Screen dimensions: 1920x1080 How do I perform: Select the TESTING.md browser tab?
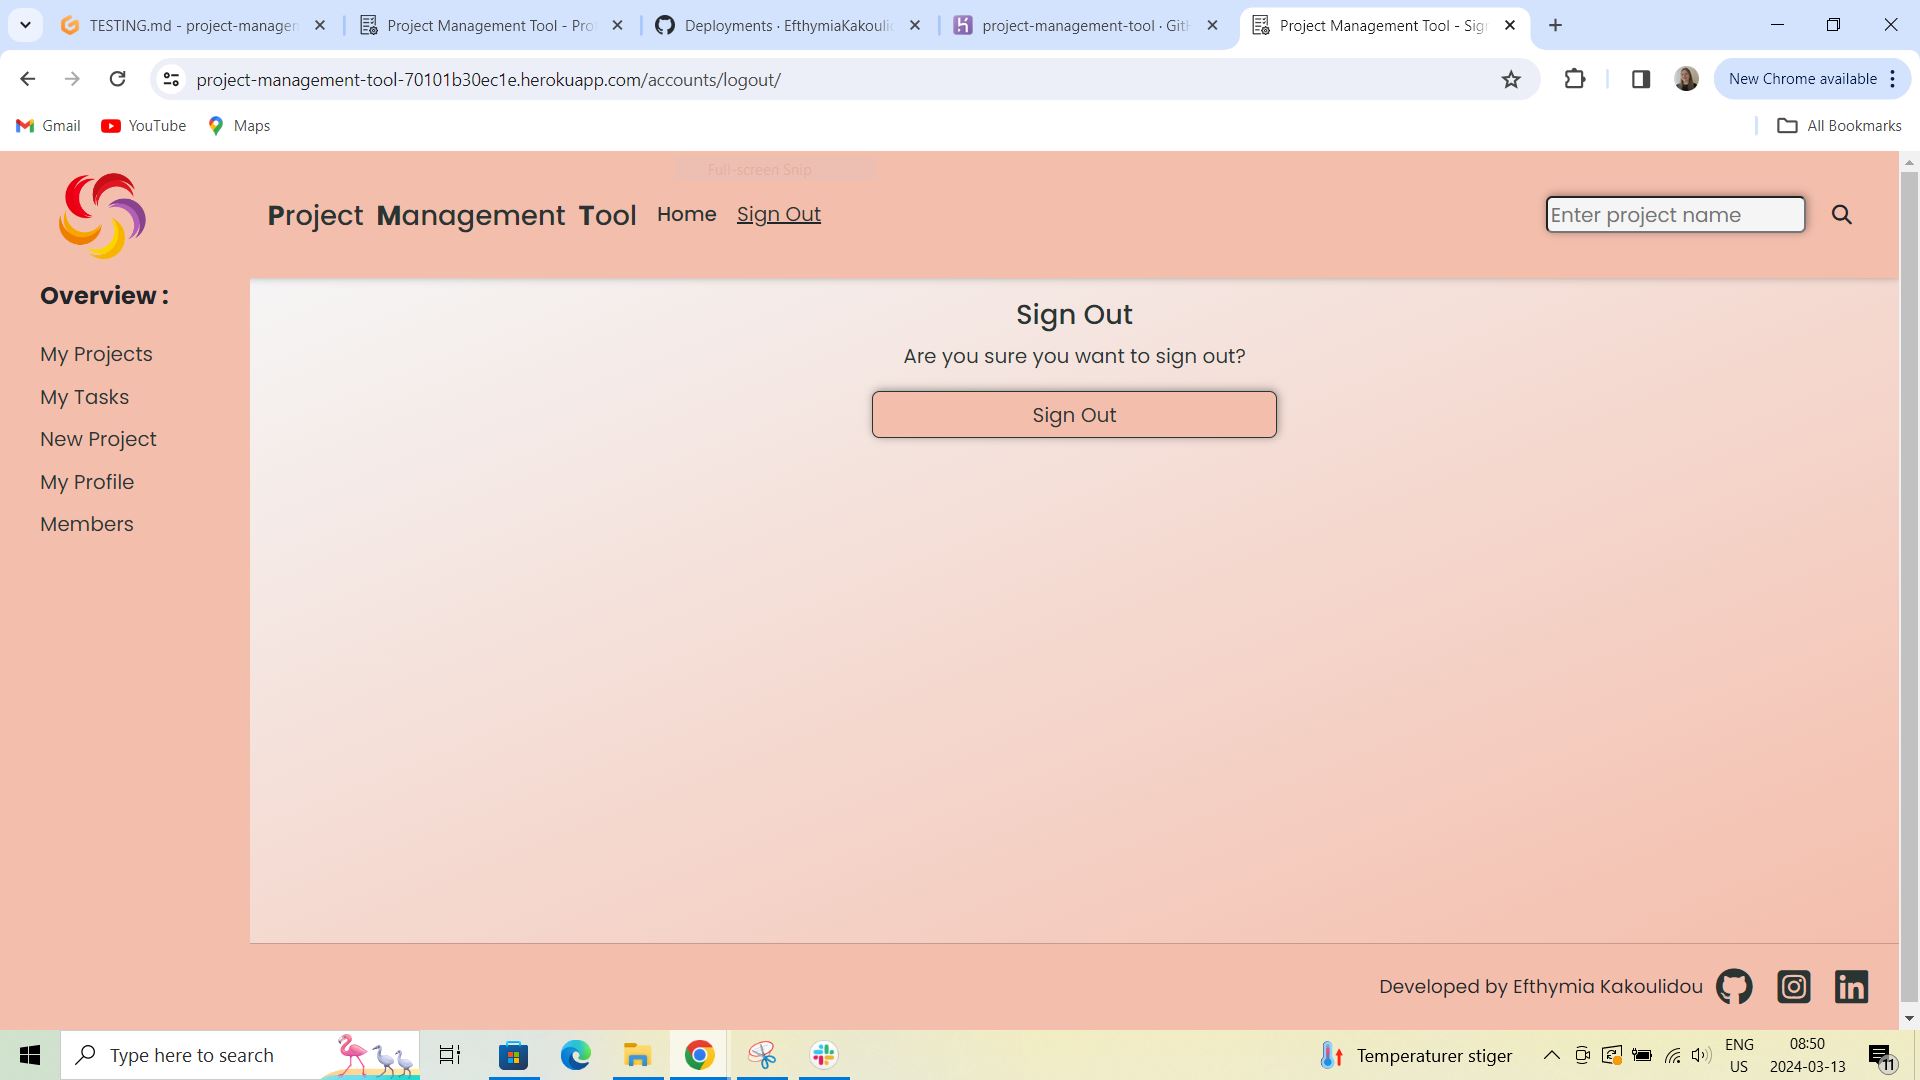195,25
